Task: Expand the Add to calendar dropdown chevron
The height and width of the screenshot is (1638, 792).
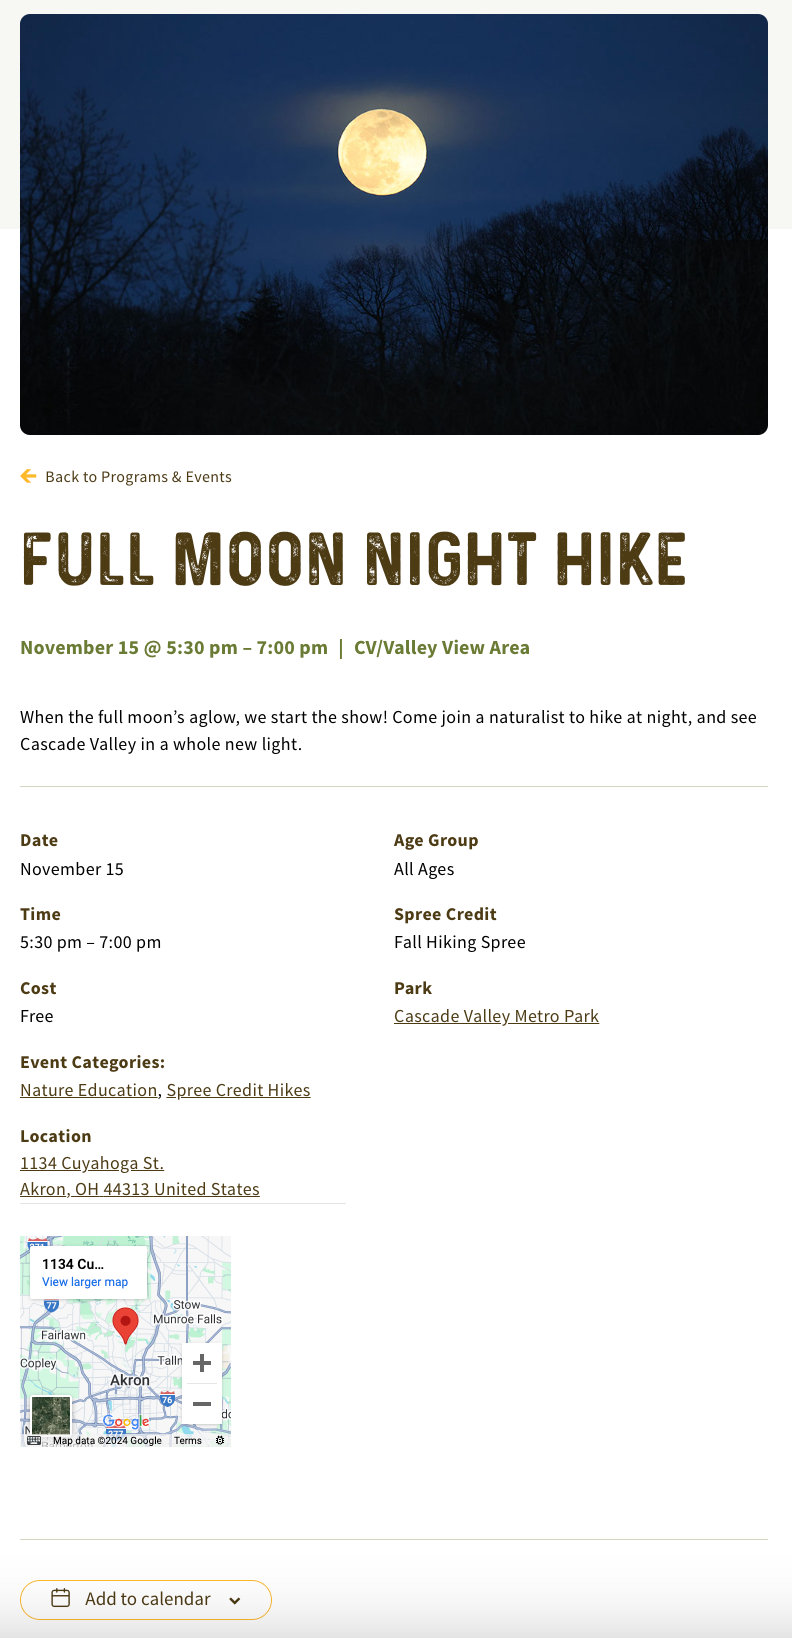Action: (x=235, y=1600)
